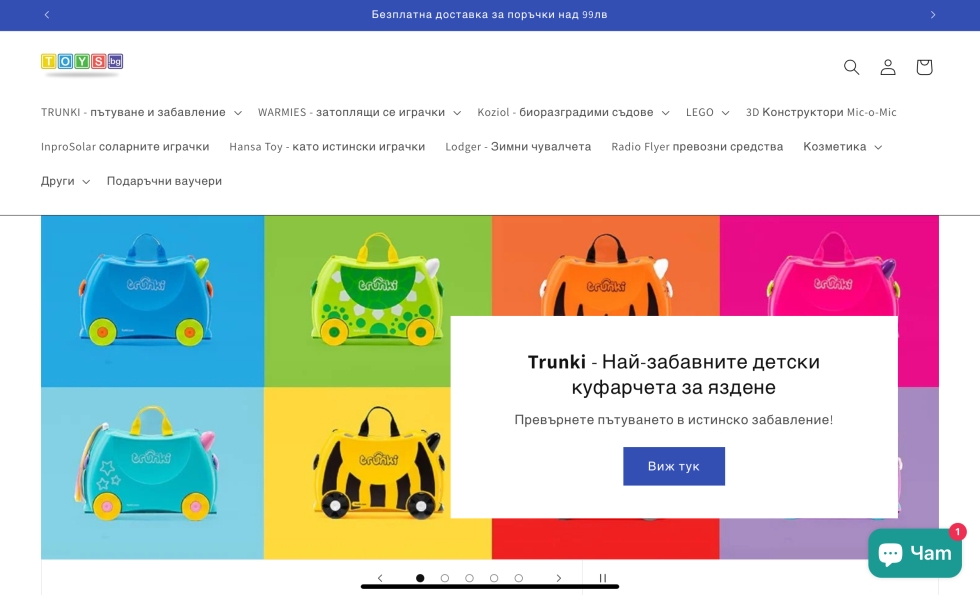
Task: Go to previous slide in slideshow
Action: coord(380,578)
